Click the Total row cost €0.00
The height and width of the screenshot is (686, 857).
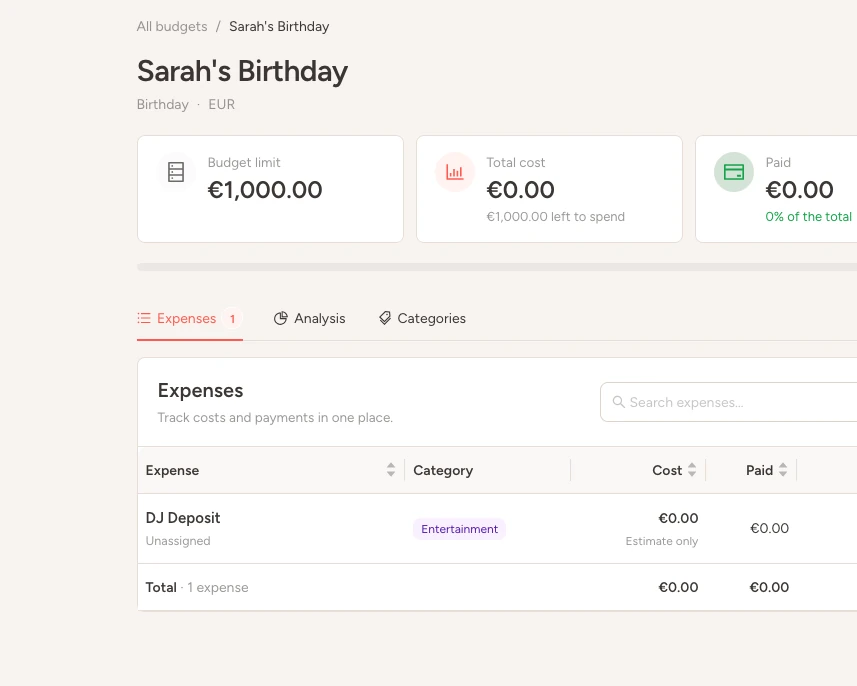pyautogui.click(x=678, y=587)
